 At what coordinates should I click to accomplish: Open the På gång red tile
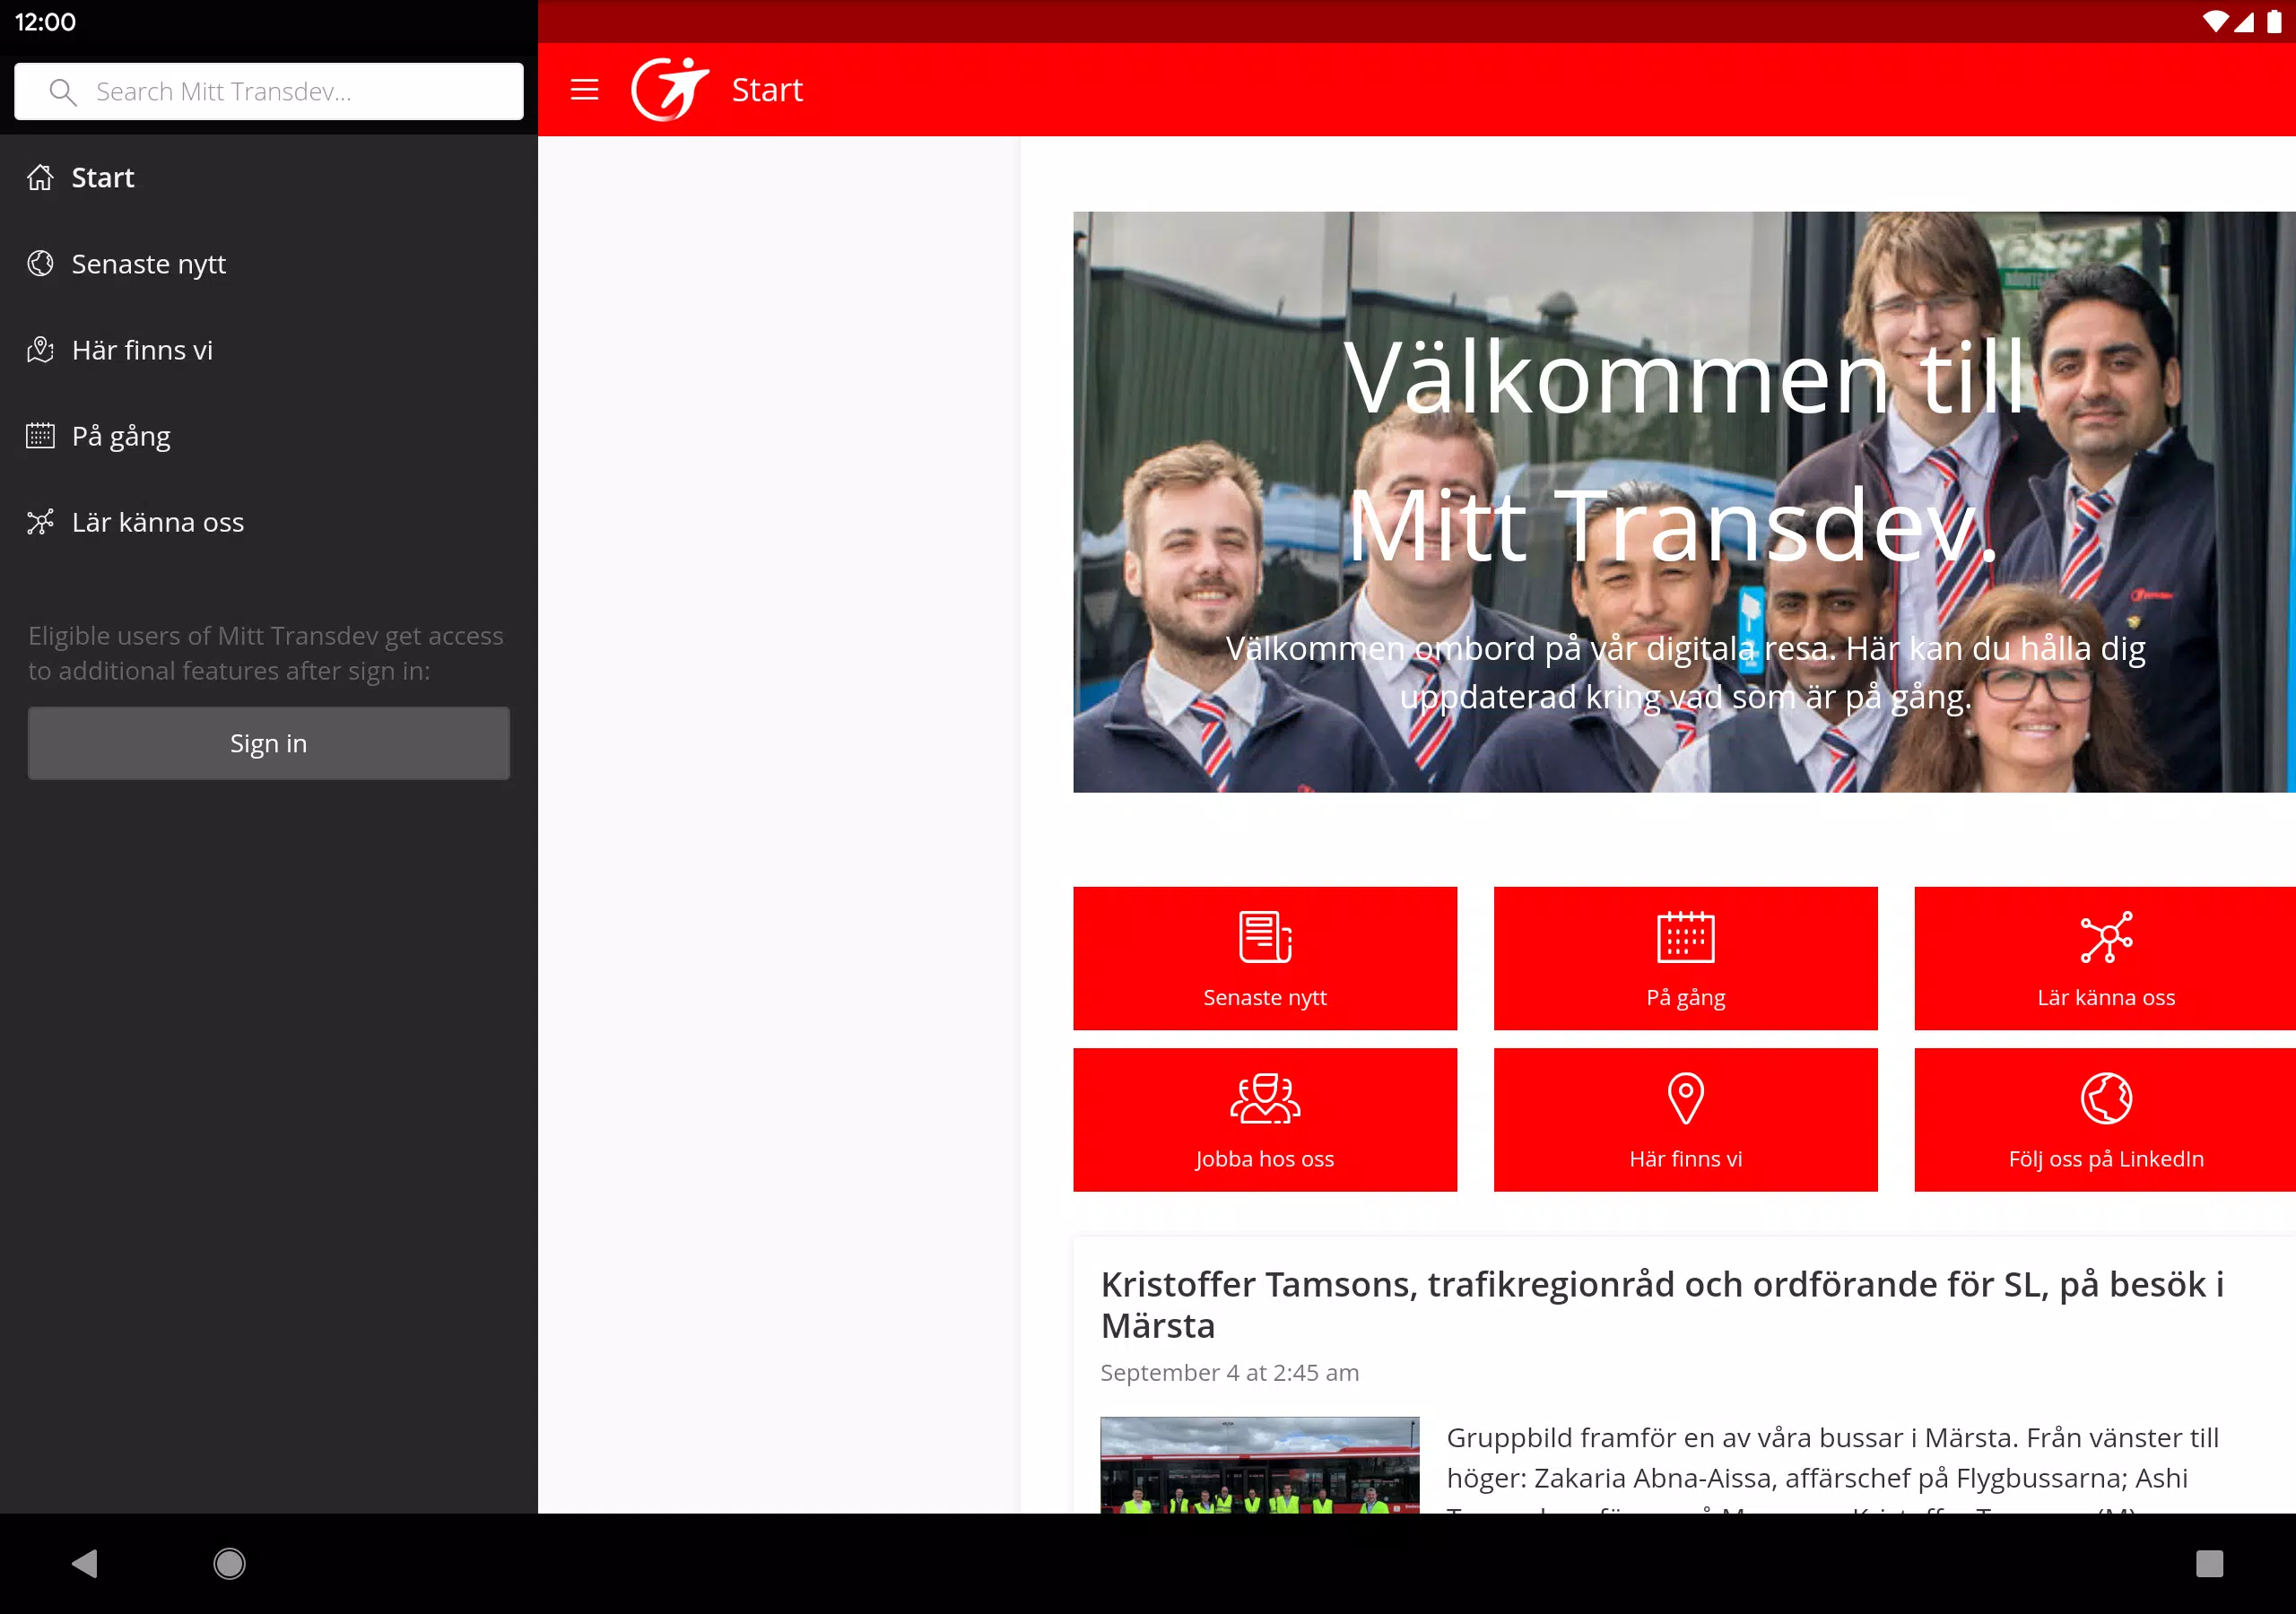pos(1685,958)
